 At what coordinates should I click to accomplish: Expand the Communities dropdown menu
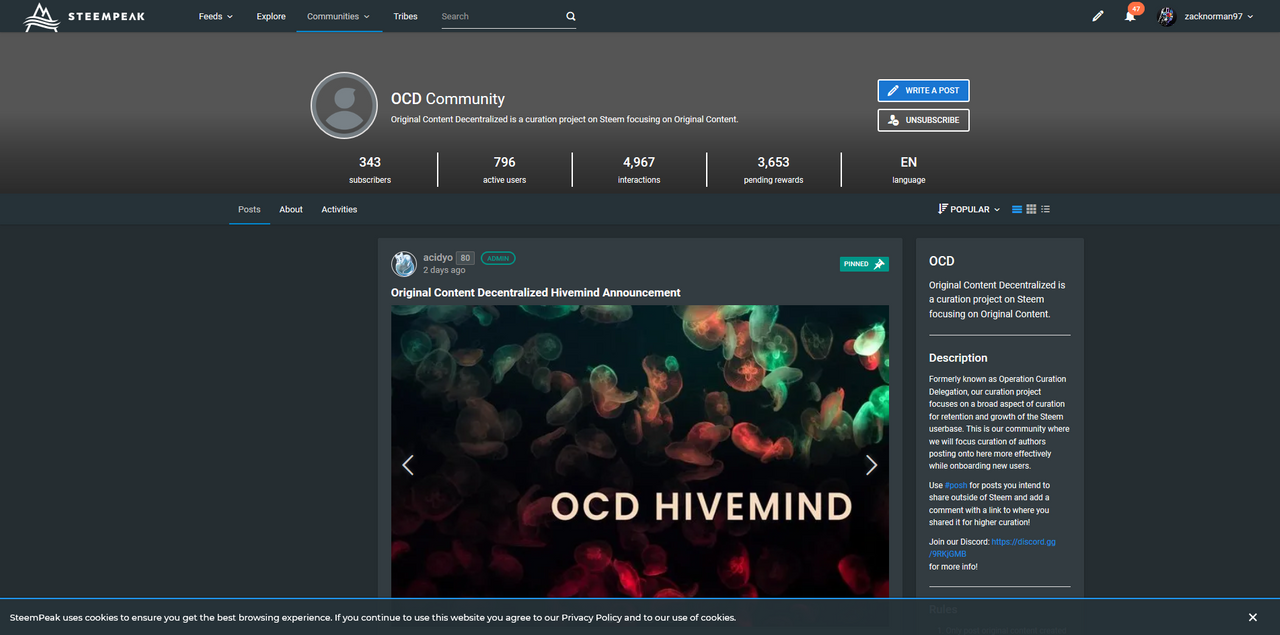coord(339,16)
